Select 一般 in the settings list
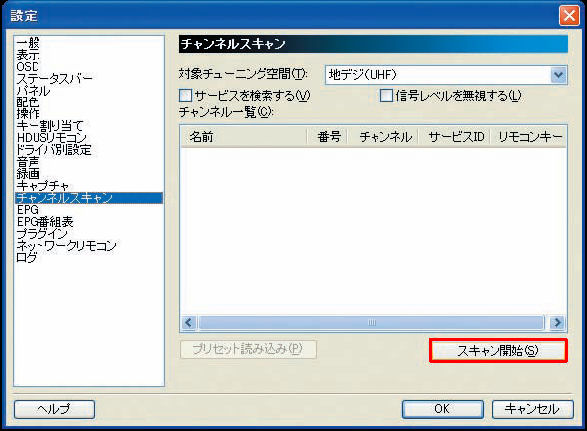Screen dimensions: 587x431 pos(28,43)
